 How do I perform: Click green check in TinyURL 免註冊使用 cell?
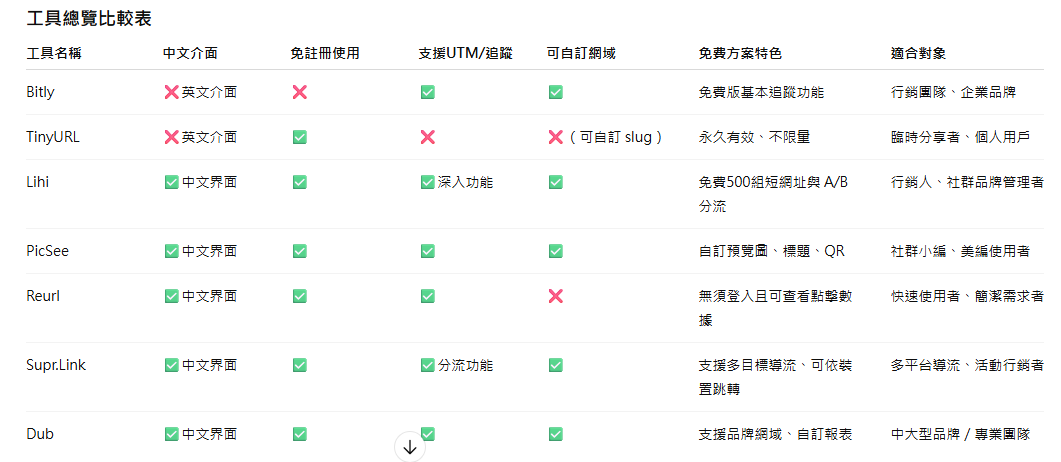pyautogui.click(x=299, y=137)
